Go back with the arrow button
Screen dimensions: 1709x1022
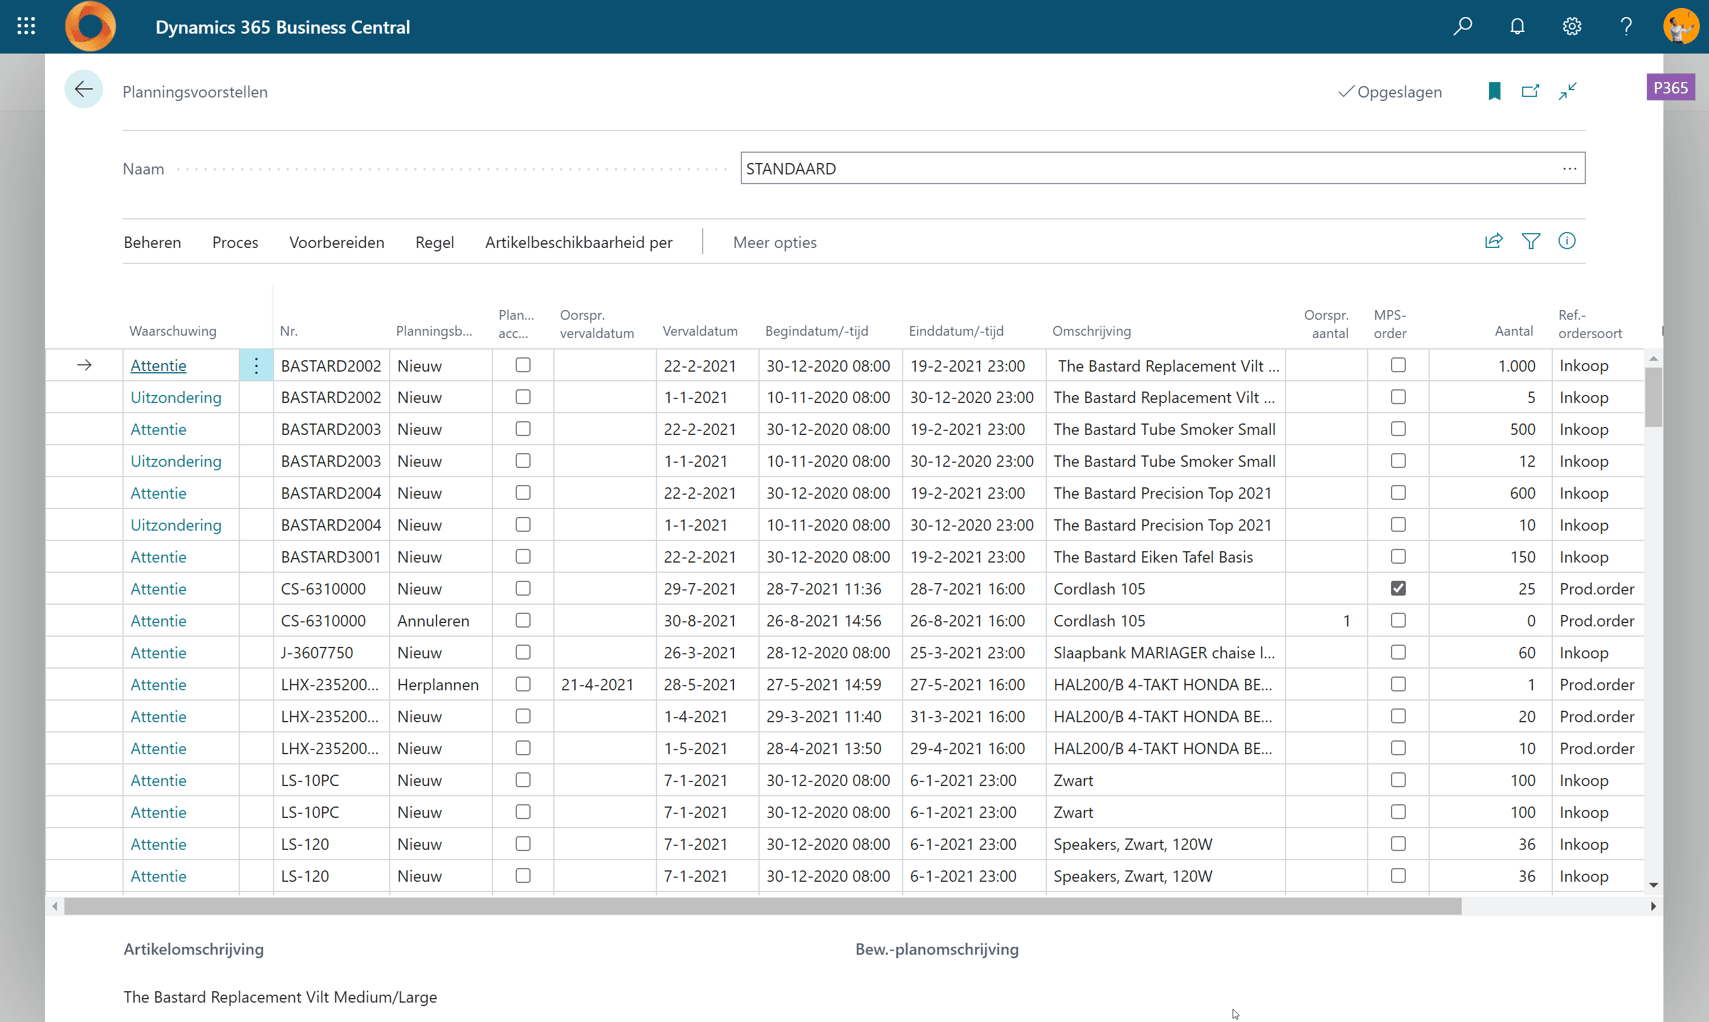point(84,90)
